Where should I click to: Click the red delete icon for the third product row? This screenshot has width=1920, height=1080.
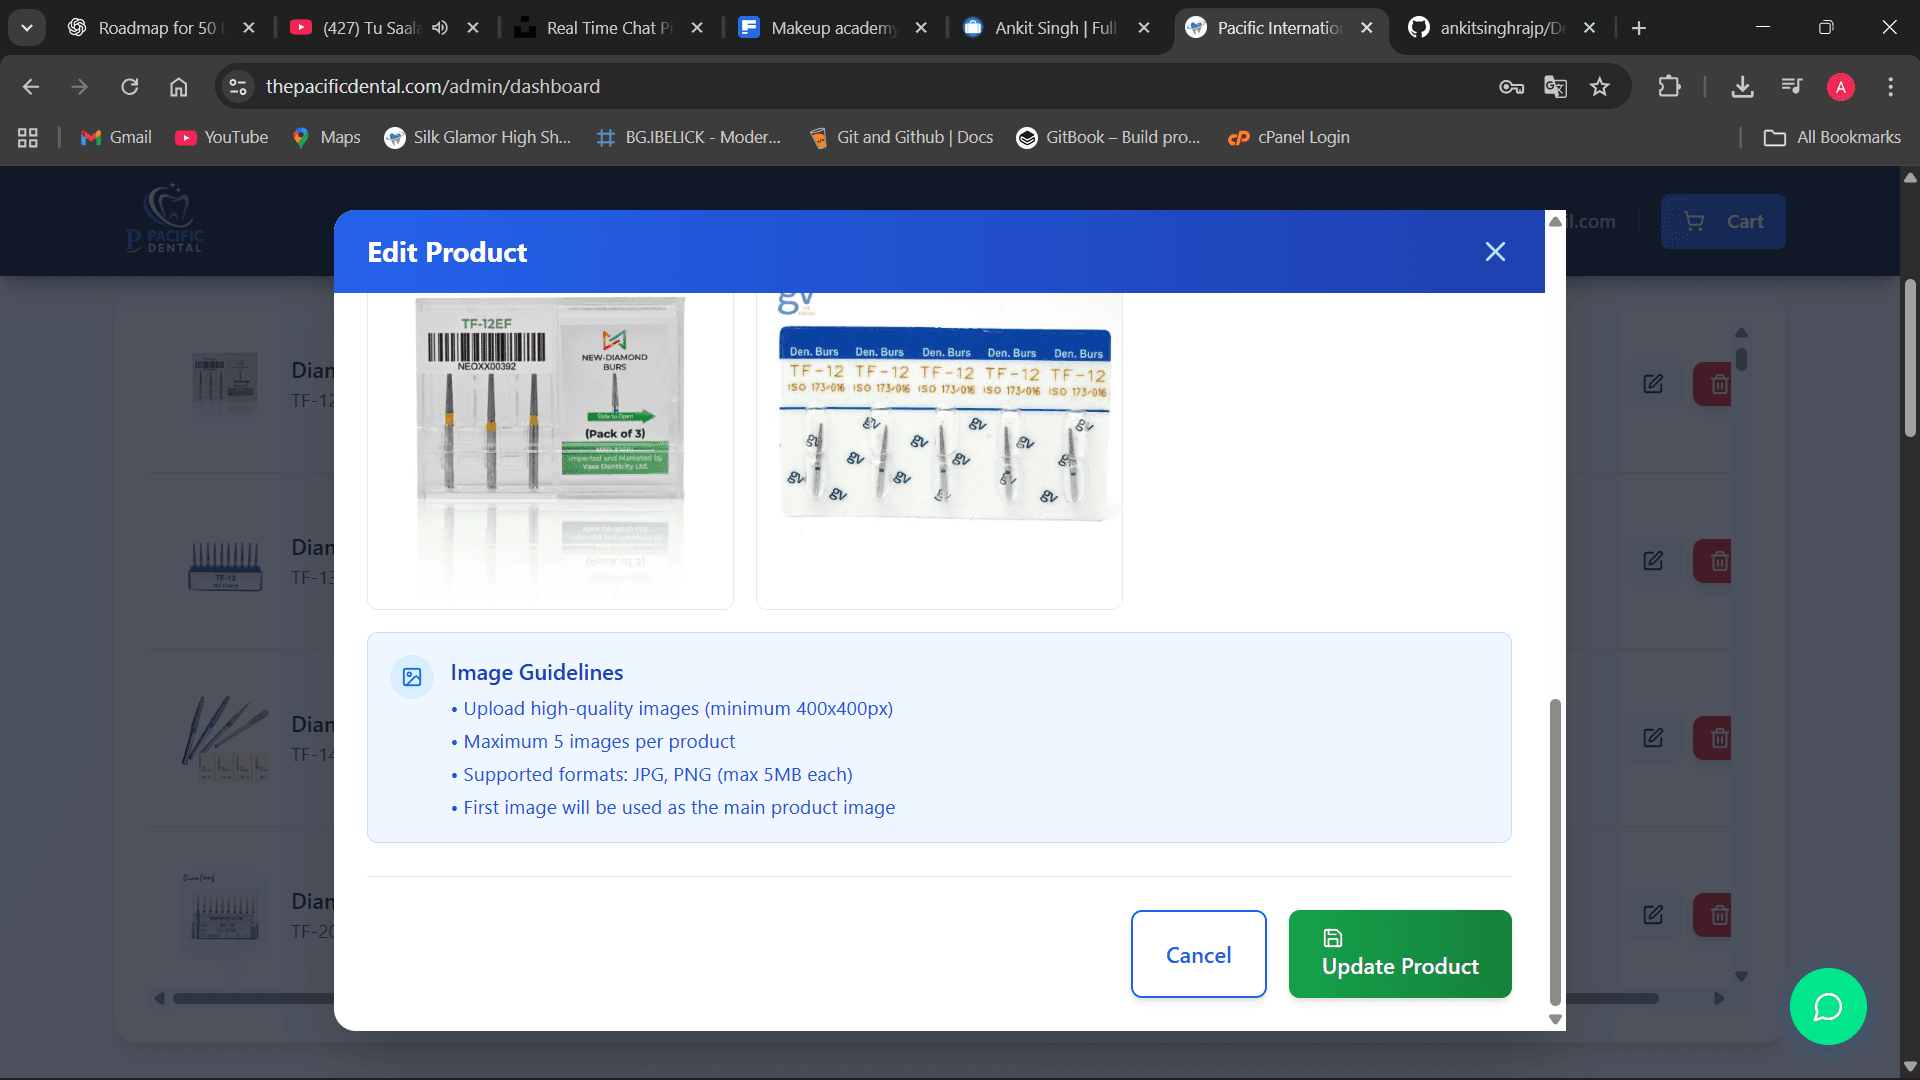tap(1717, 738)
